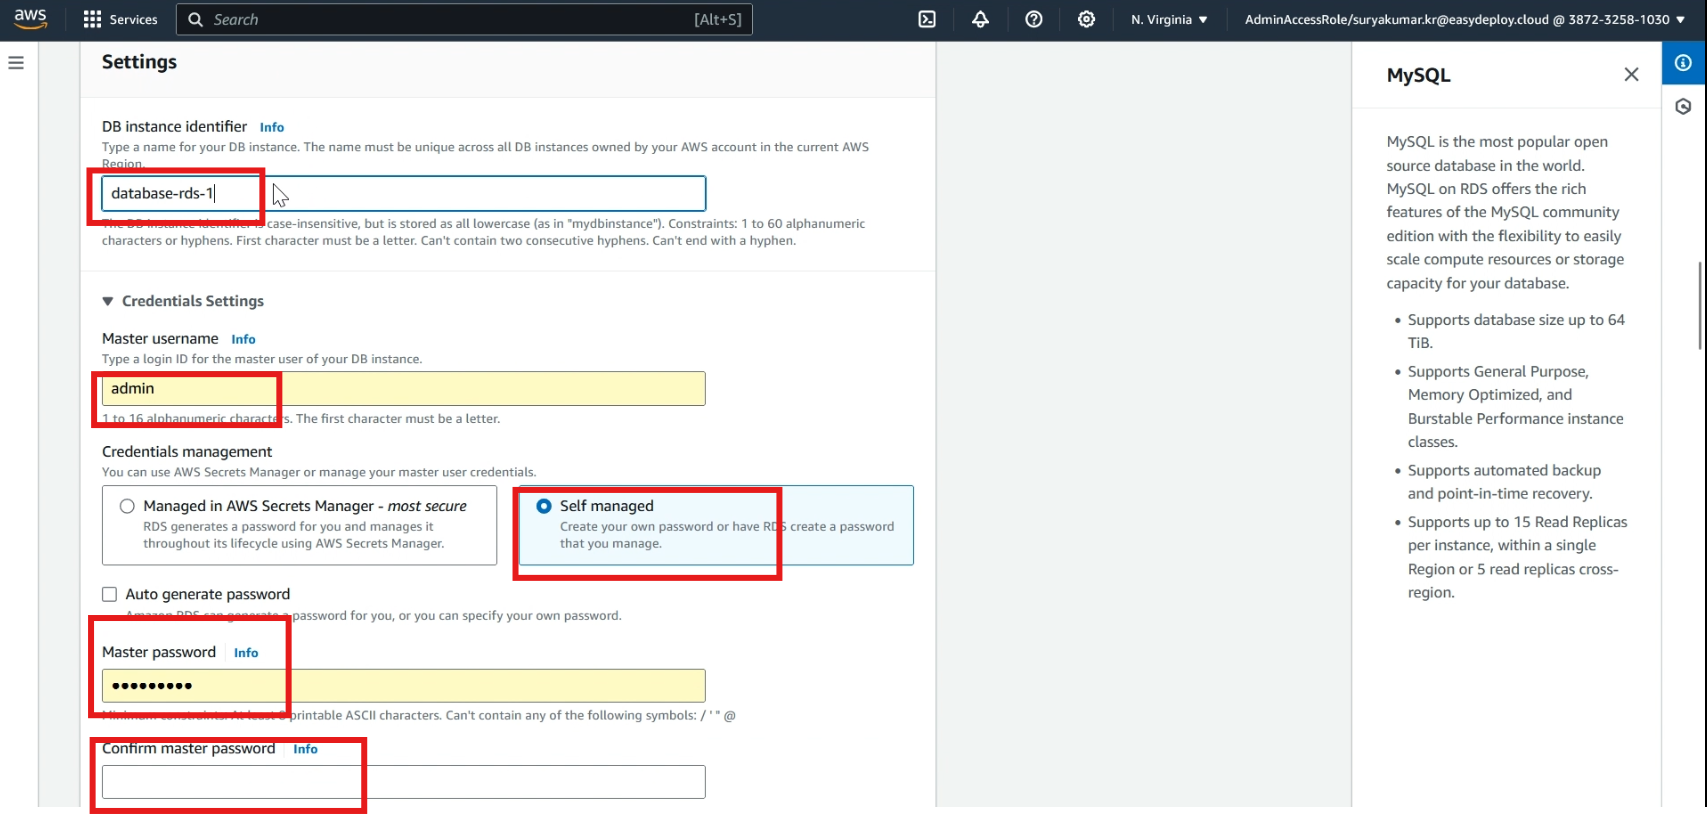Collapse the Credentials Settings section
The image size is (1707, 814).
point(183,301)
